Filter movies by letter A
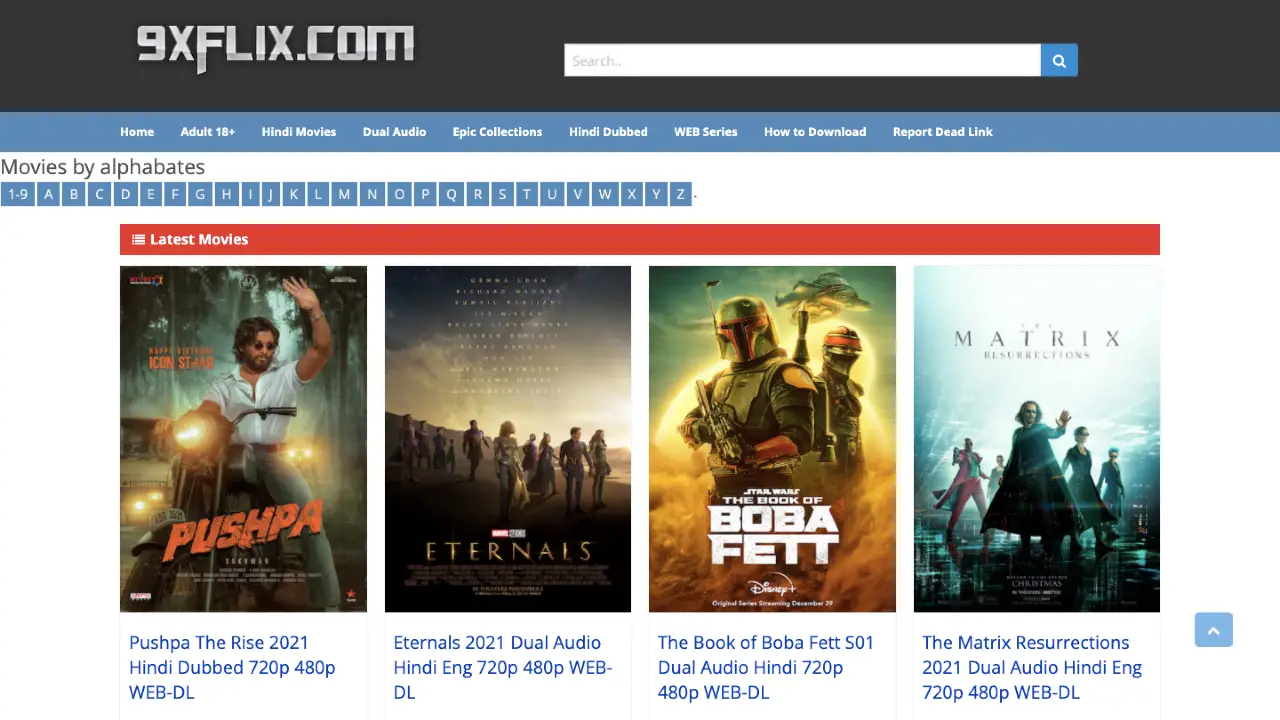The image size is (1280, 720). pyautogui.click(x=49, y=194)
